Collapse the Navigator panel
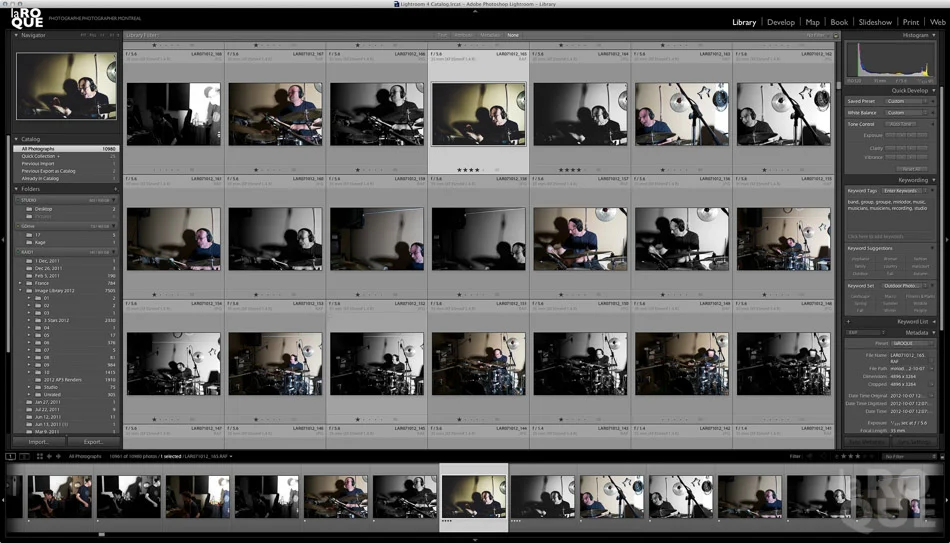 pos(16,35)
